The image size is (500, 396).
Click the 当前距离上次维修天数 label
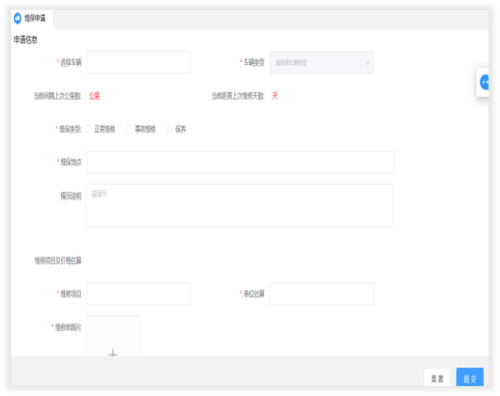(238, 96)
